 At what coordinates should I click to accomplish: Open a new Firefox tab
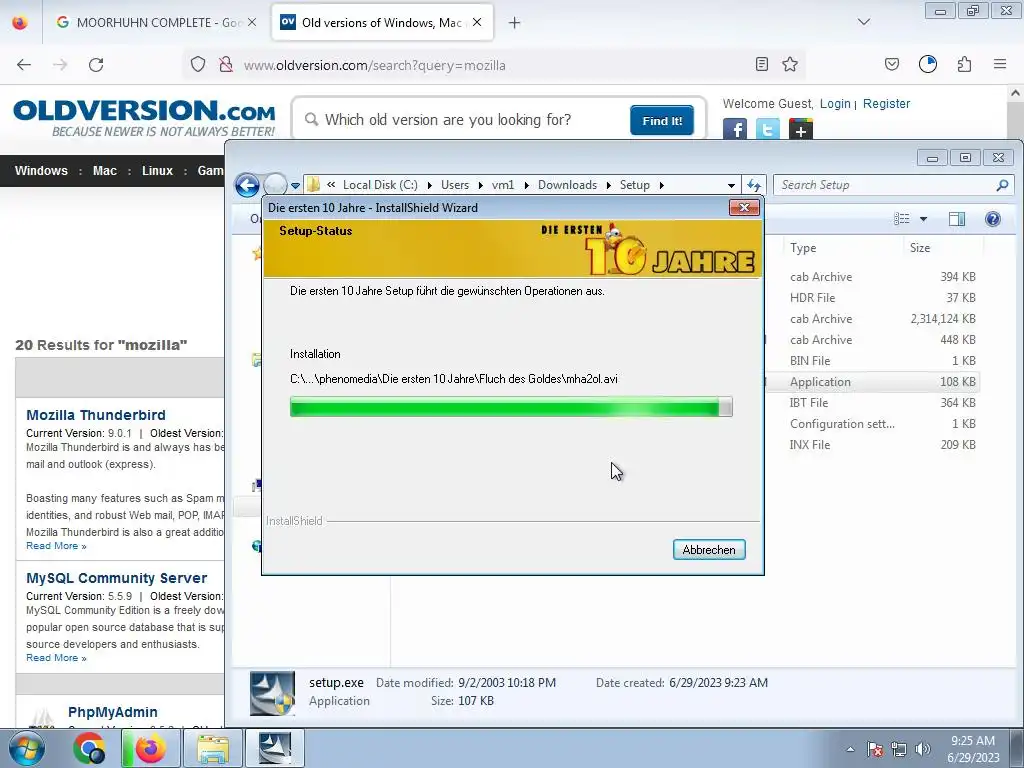tap(515, 23)
